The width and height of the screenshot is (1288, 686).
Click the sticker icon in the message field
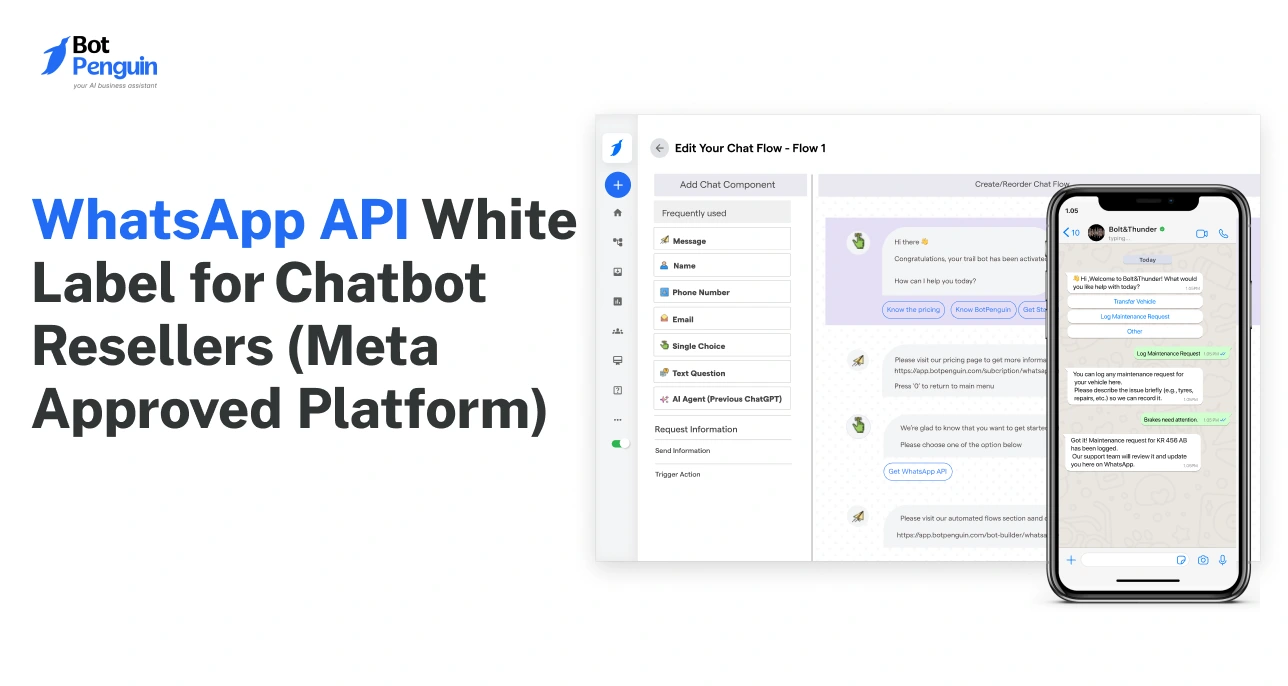pyautogui.click(x=1181, y=560)
